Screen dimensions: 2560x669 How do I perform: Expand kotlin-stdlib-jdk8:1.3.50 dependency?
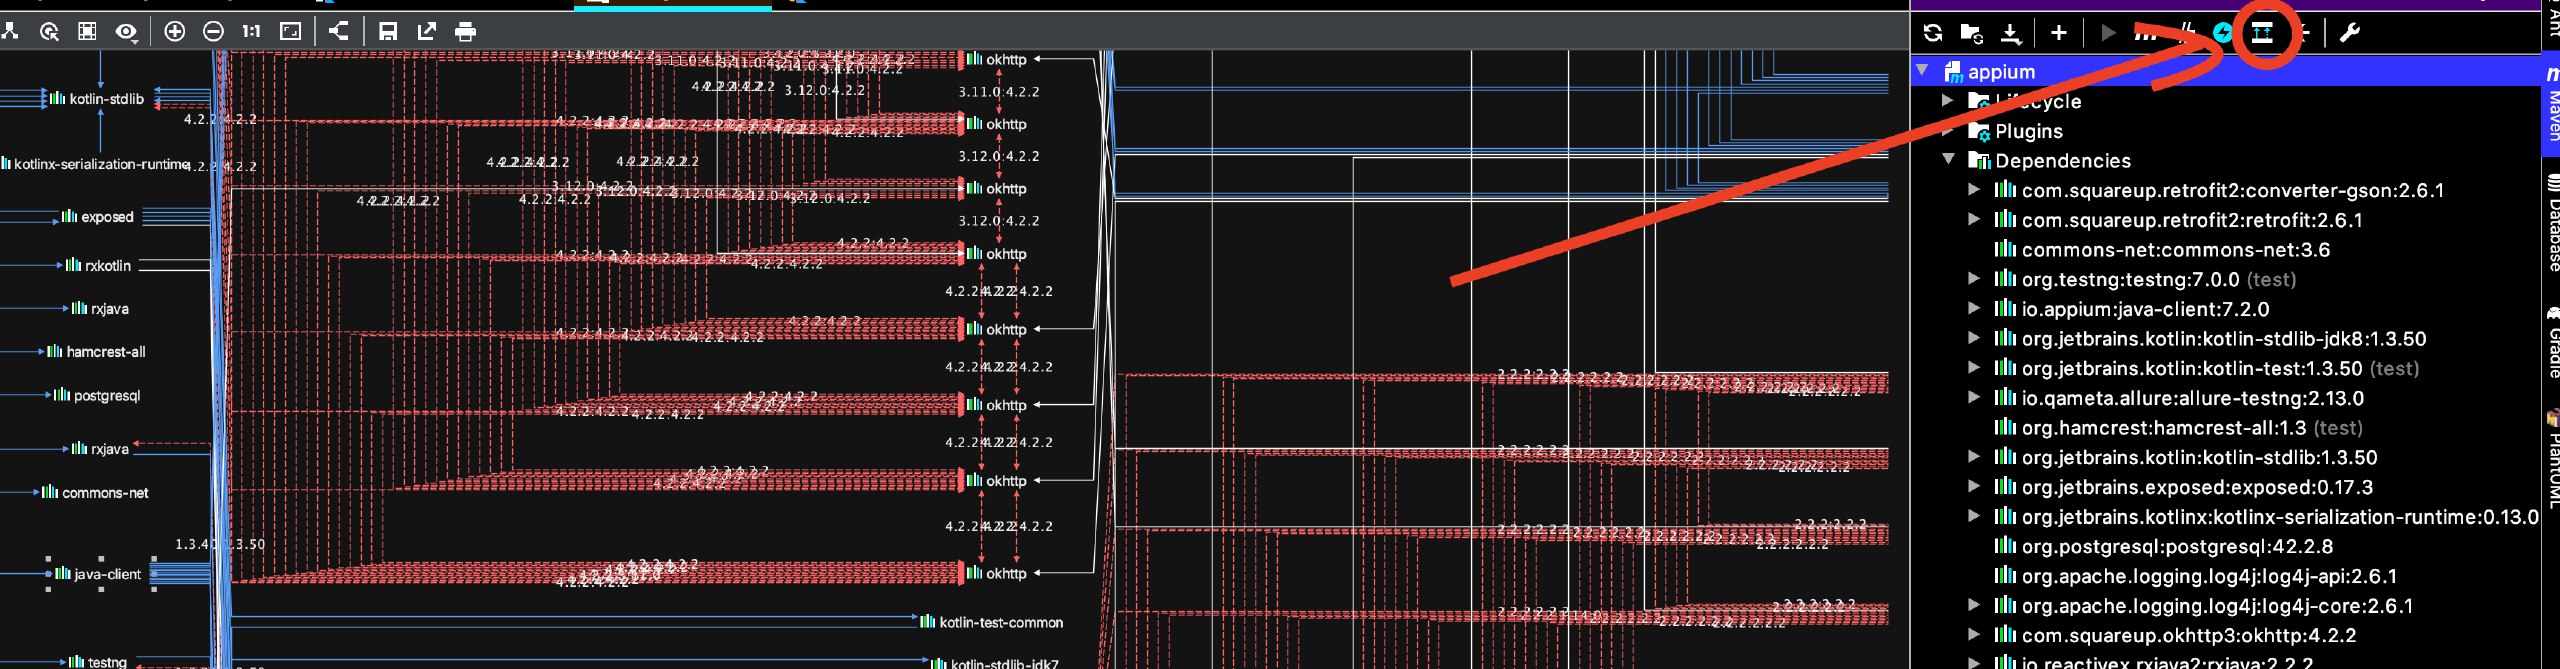[1974, 338]
